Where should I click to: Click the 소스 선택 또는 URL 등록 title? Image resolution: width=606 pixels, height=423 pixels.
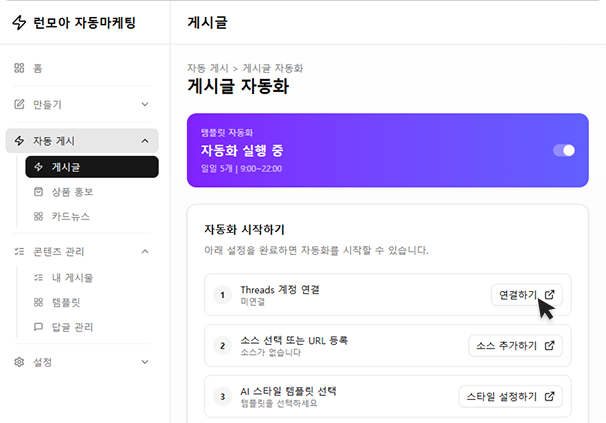coord(294,341)
